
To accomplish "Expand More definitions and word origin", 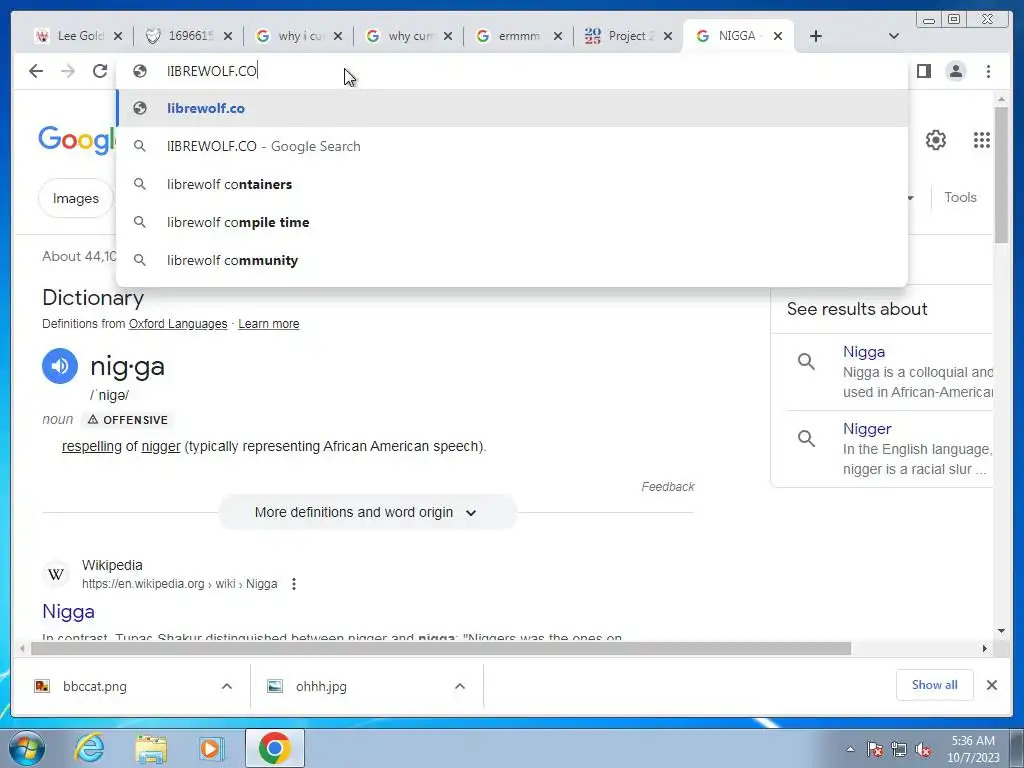I will [x=368, y=513].
